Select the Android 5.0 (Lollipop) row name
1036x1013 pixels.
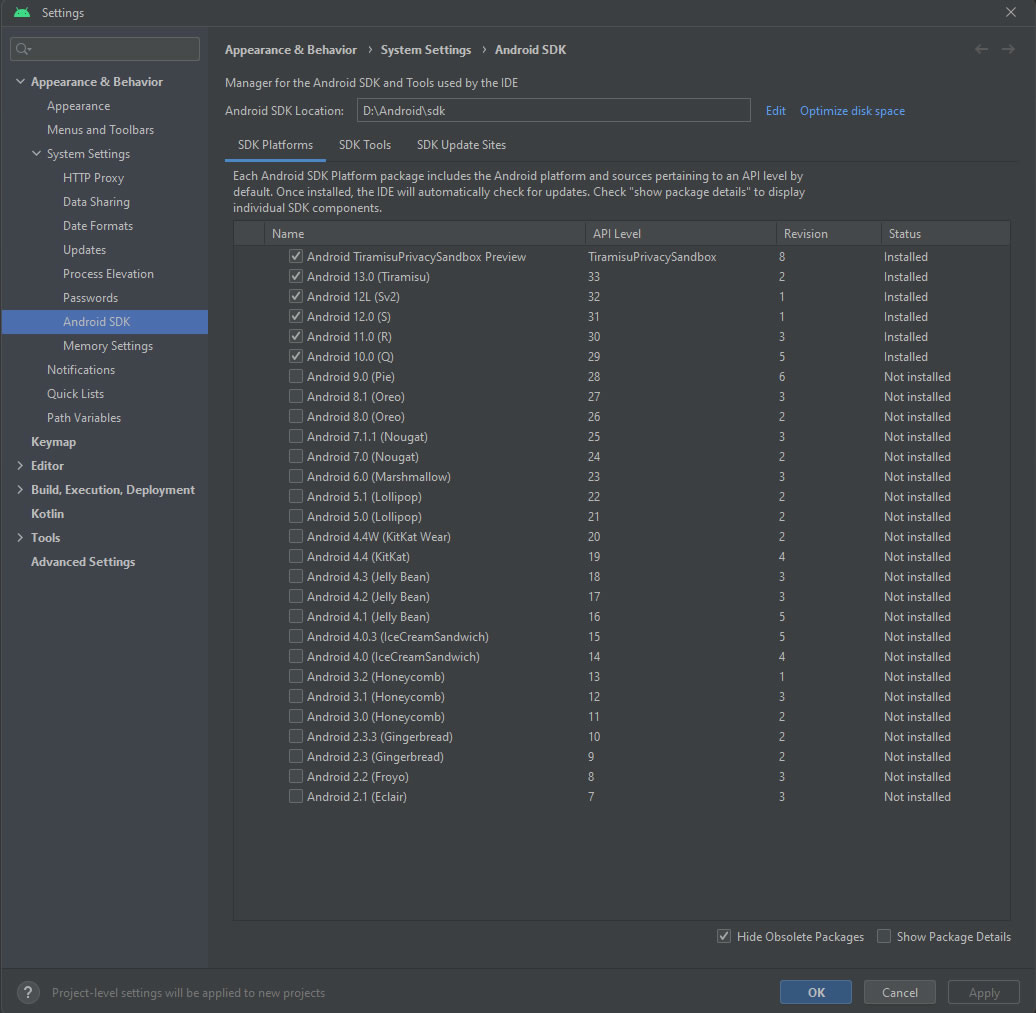[364, 517]
